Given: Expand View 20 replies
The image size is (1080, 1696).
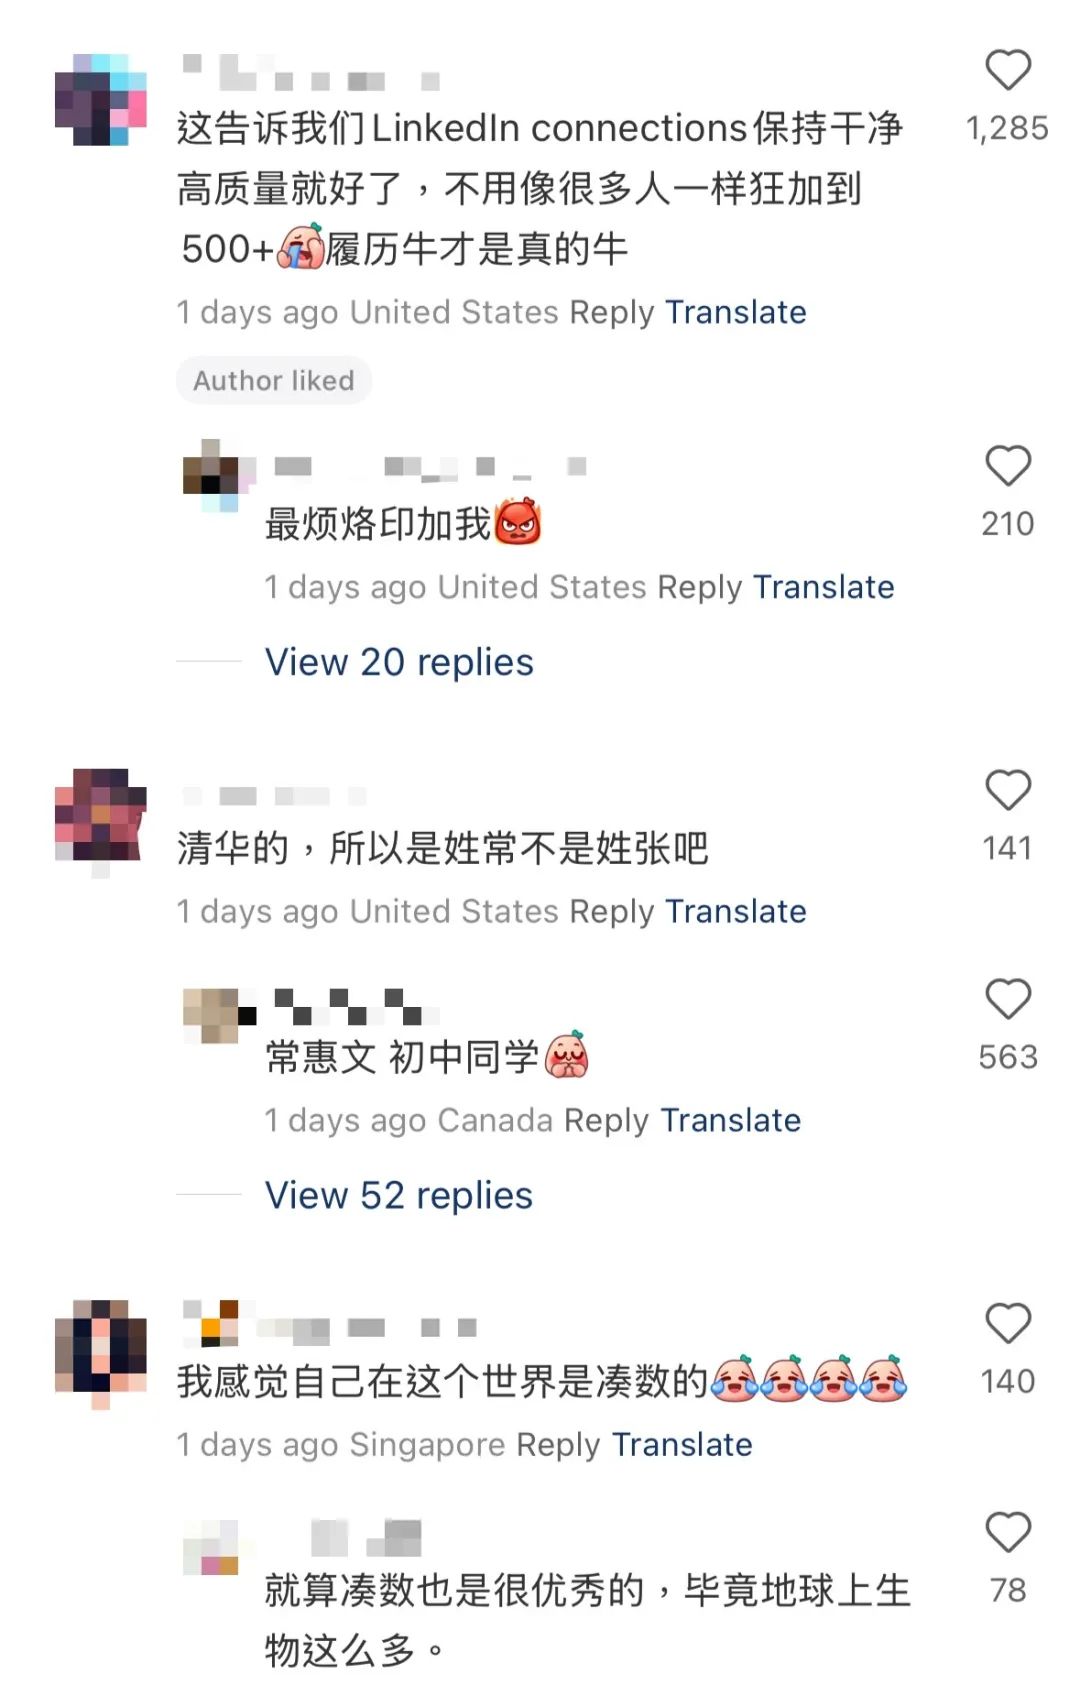Looking at the screenshot, I should tap(399, 662).
